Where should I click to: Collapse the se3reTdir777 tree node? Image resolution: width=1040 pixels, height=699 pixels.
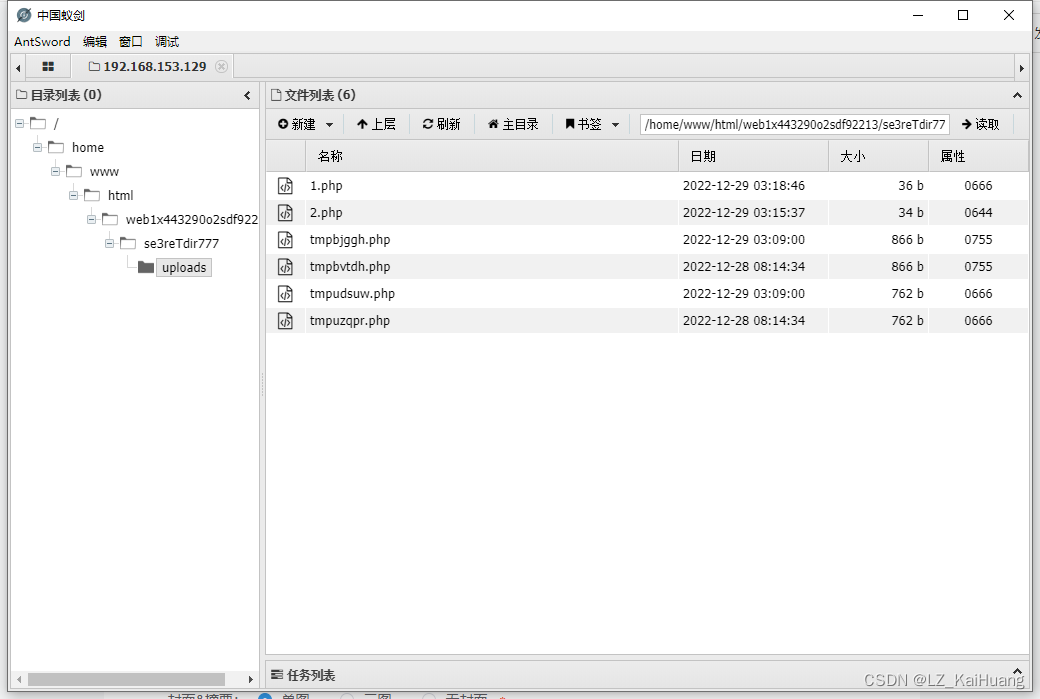109,243
